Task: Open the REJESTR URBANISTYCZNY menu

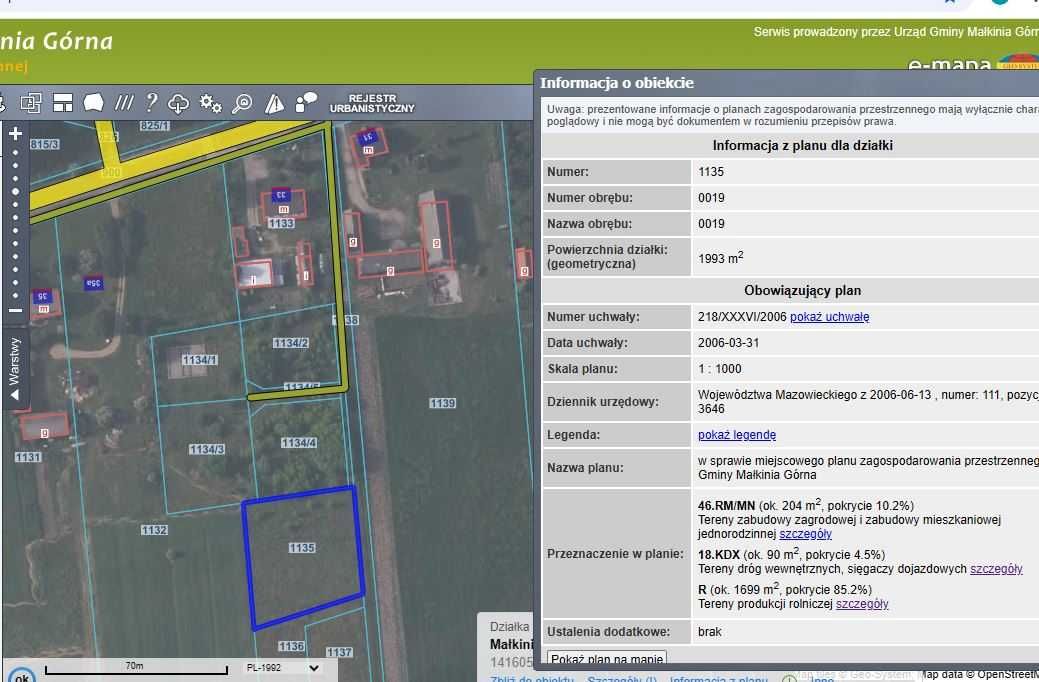Action: 372,103
